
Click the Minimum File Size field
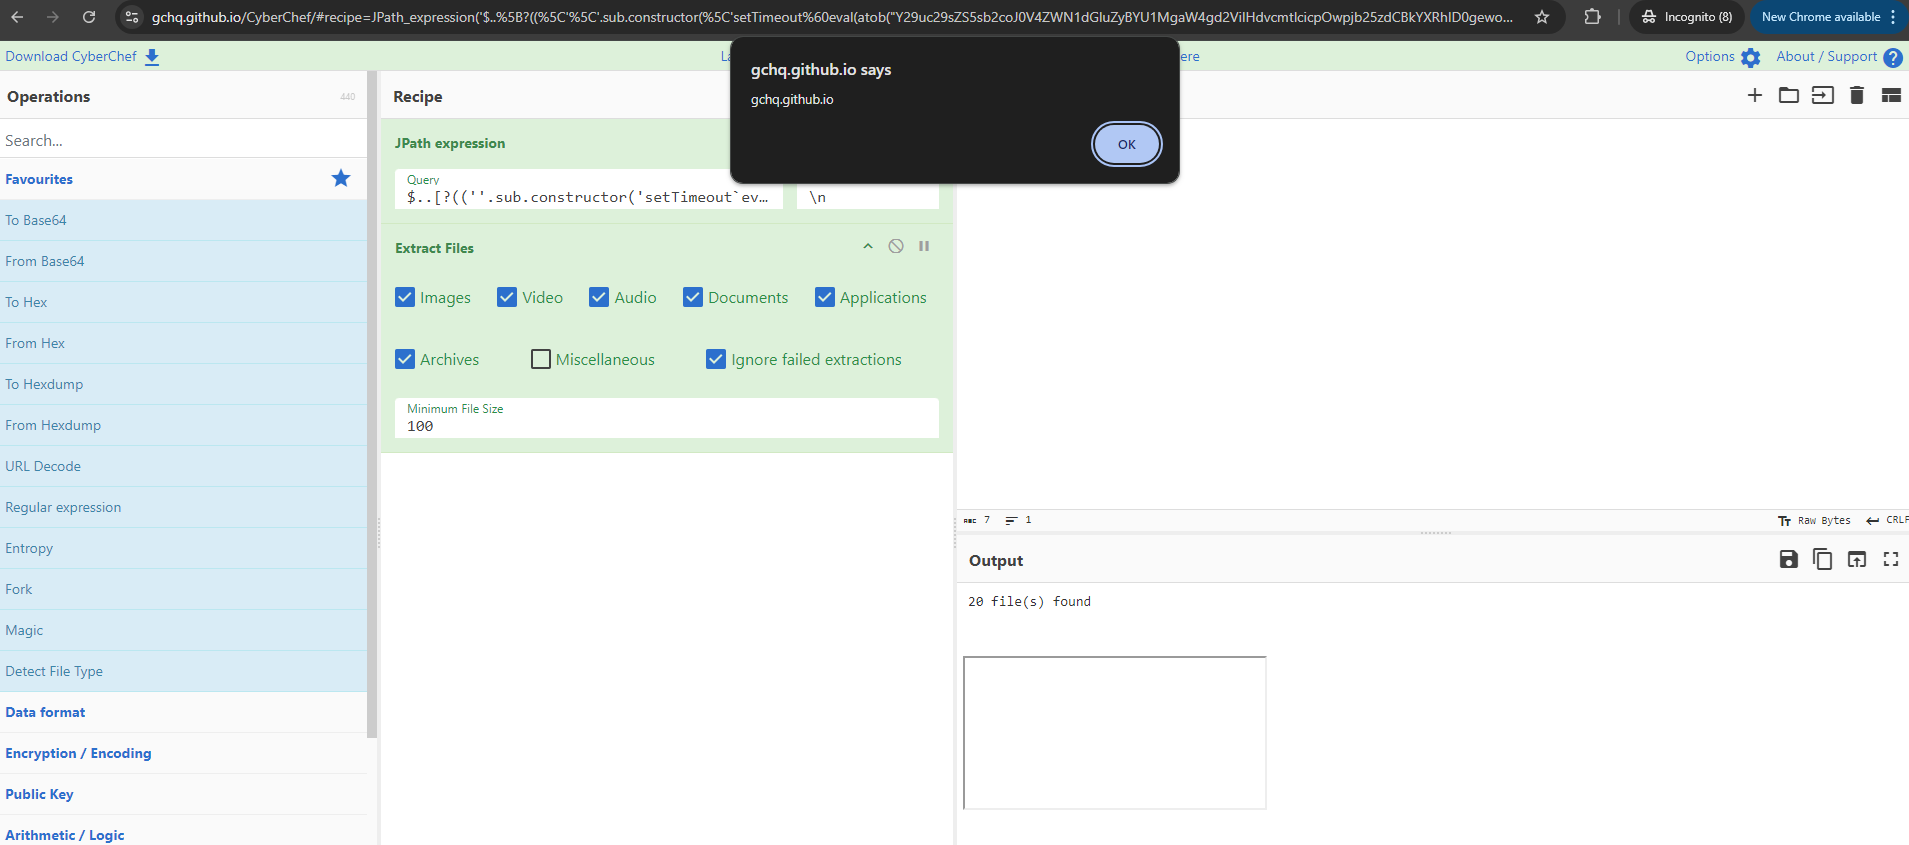[x=667, y=418]
